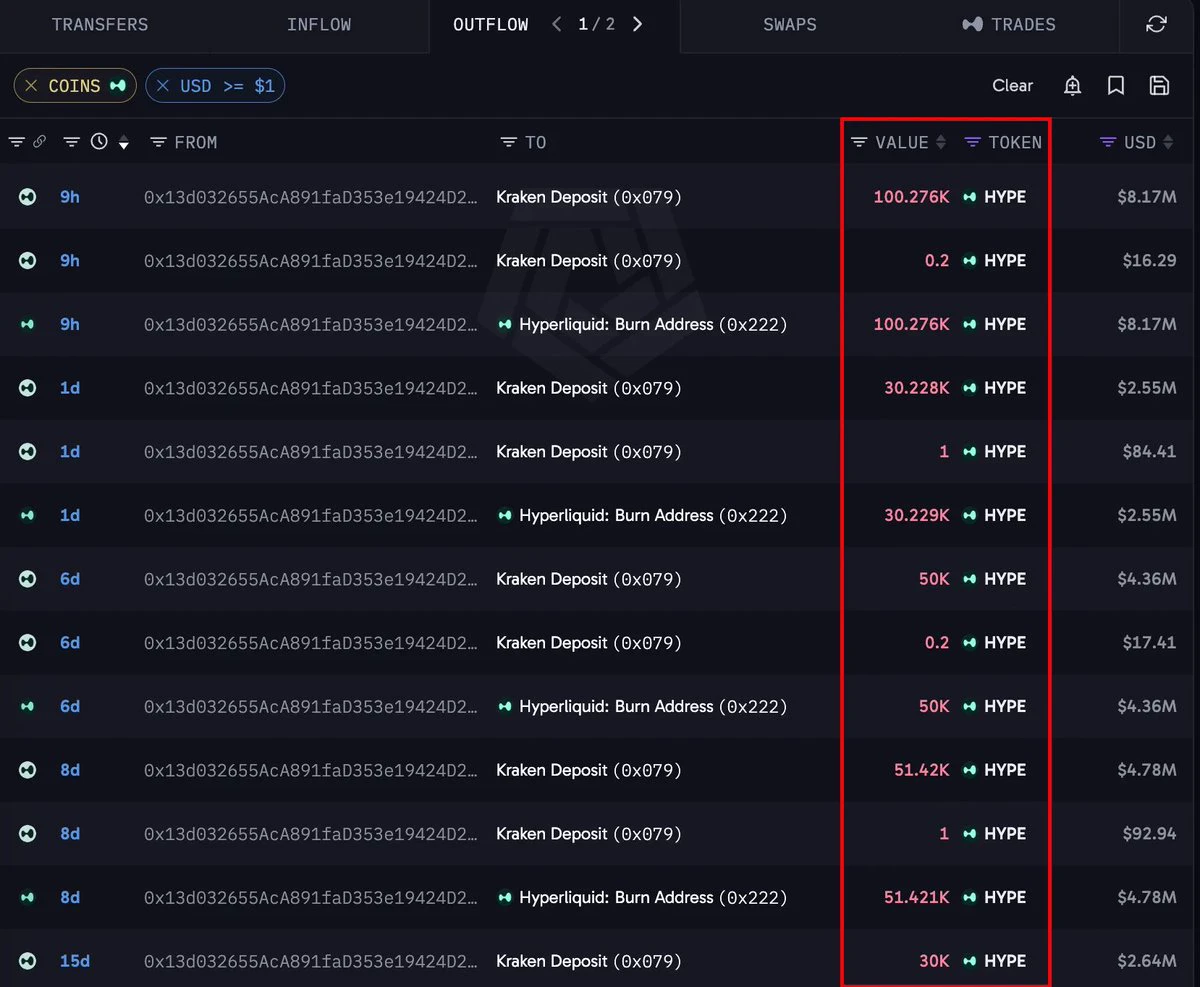Image resolution: width=1200 pixels, height=987 pixels.
Task: Click the Clear filters button
Action: [1012, 86]
